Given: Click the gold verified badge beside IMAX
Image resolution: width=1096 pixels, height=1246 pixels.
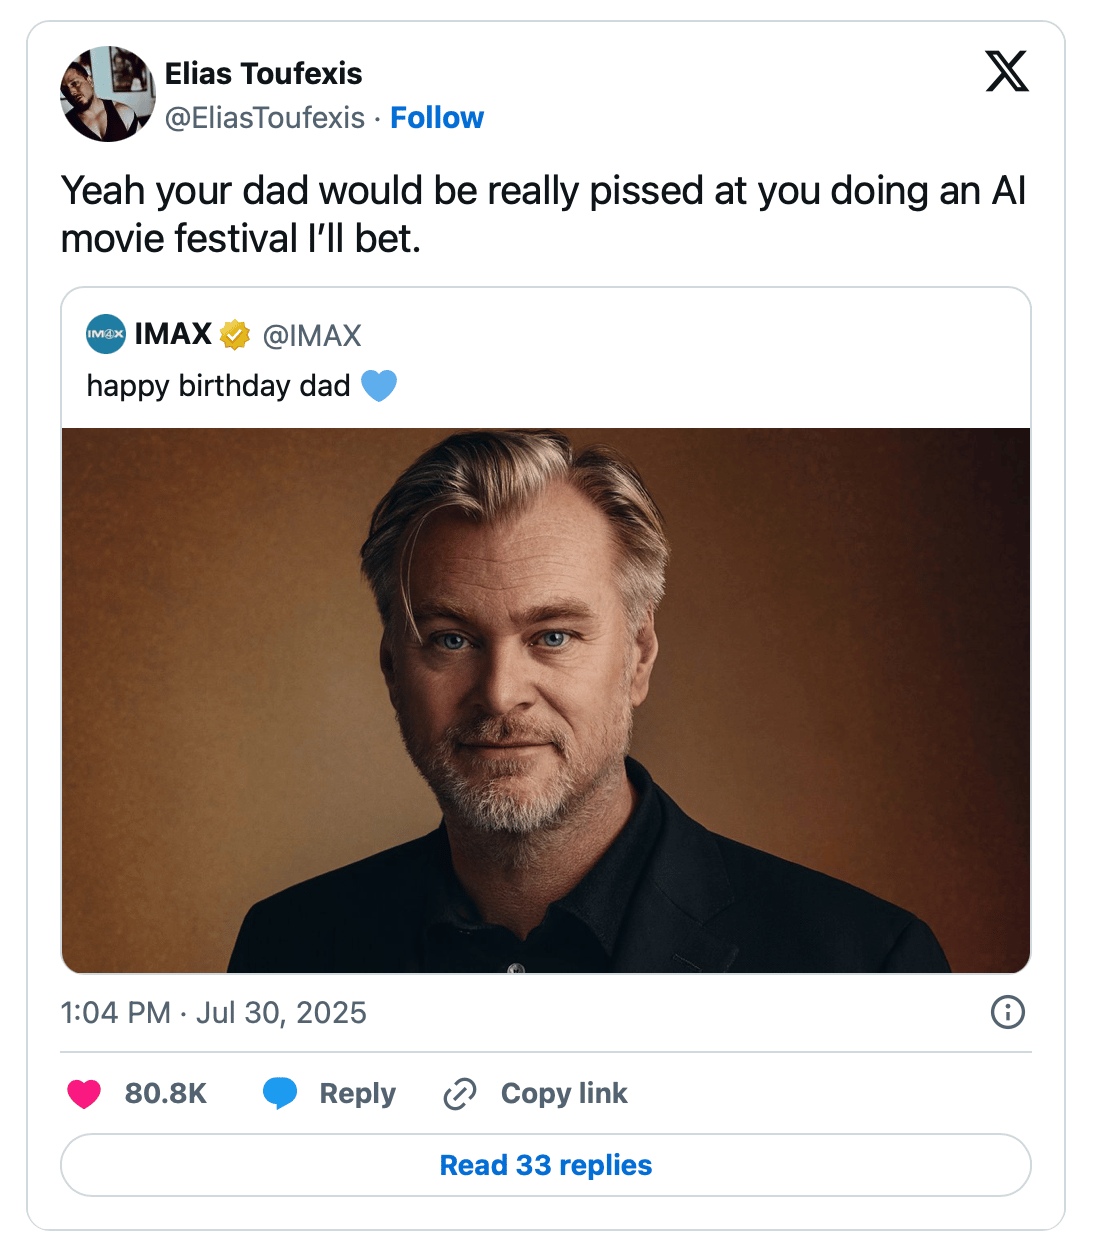Looking at the screenshot, I should pos(235,335).
